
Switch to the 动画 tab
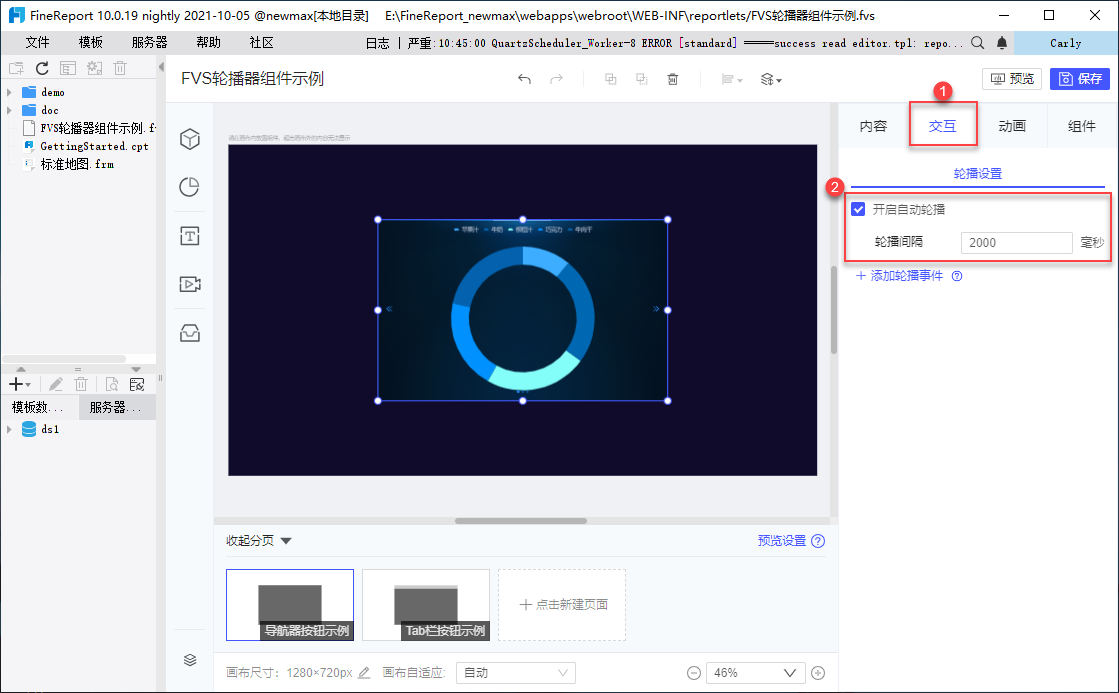tap(1012, 126)
